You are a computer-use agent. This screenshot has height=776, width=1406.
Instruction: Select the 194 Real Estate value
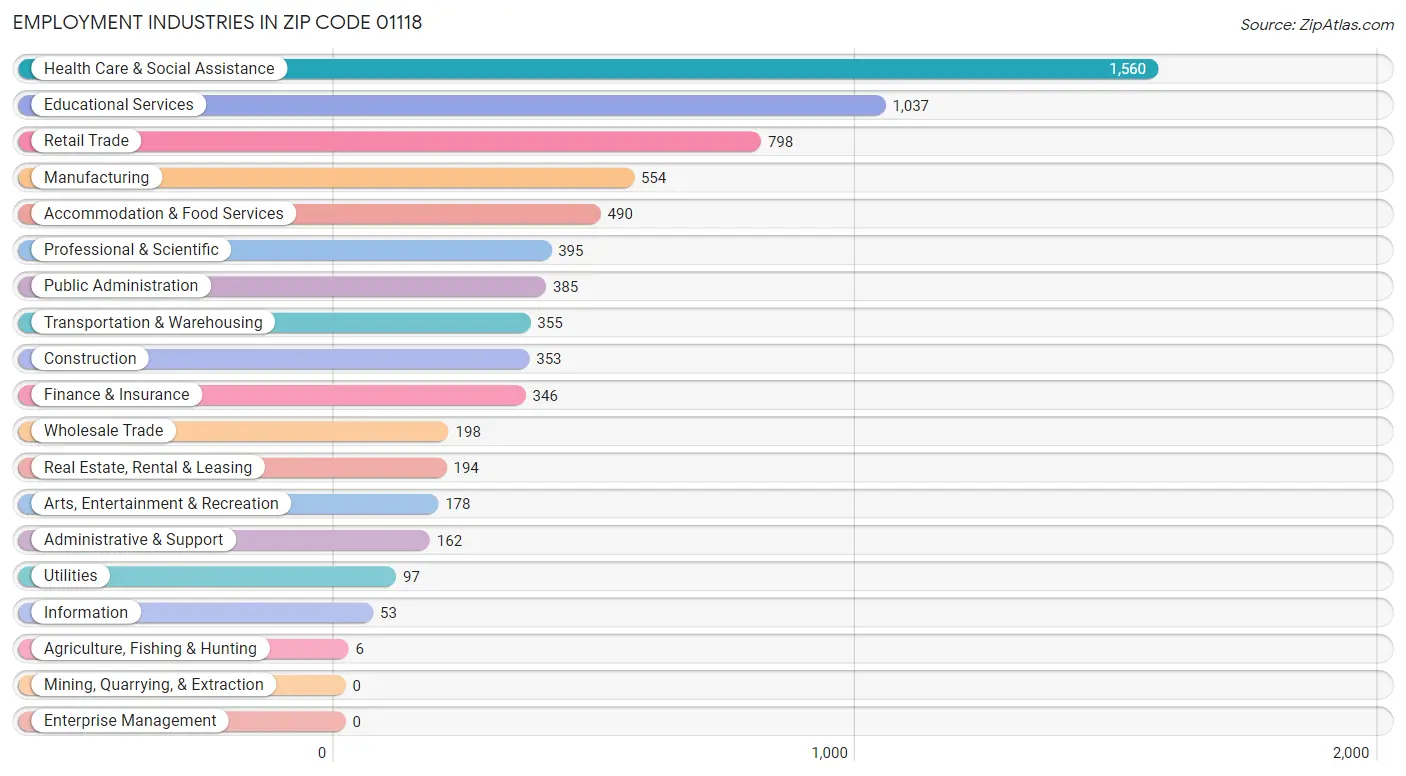(x=466, y=468)
